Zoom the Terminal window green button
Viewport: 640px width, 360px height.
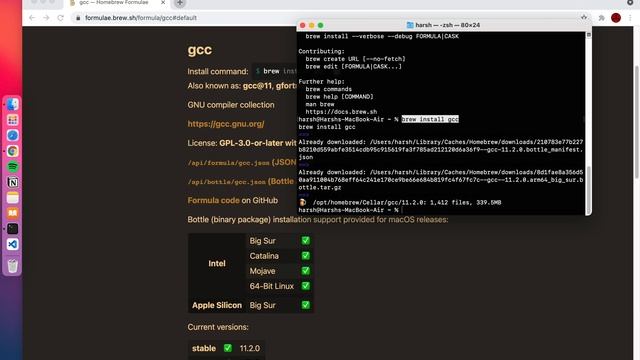click(x=320, y=25)
